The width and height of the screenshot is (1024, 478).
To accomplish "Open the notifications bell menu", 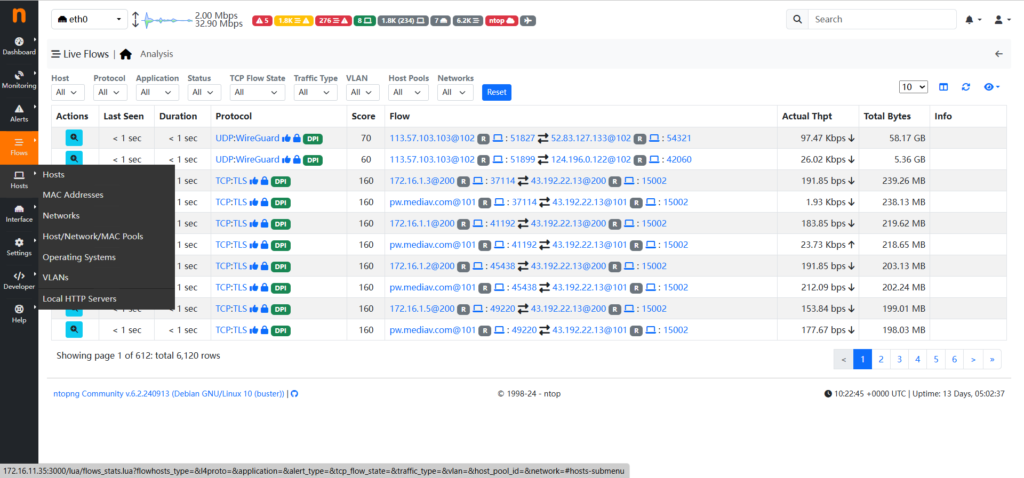I will click(x=971, y=19).
